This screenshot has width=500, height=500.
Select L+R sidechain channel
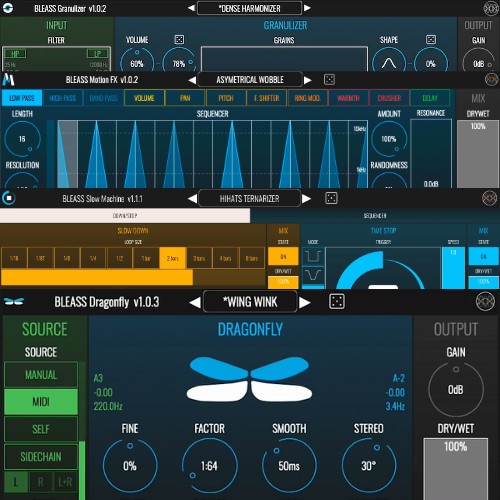65,482
